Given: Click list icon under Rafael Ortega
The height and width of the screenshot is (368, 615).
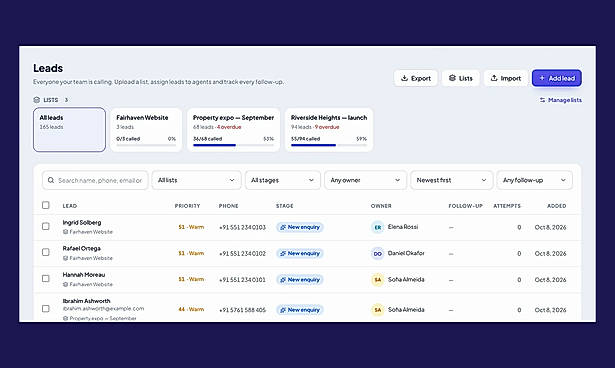Looking at the screenshot, I should (x=65, y=258).
